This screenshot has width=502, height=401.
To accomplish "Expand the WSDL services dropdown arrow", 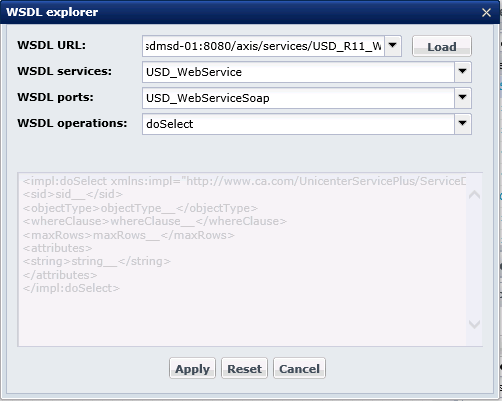I will (463, 72).
